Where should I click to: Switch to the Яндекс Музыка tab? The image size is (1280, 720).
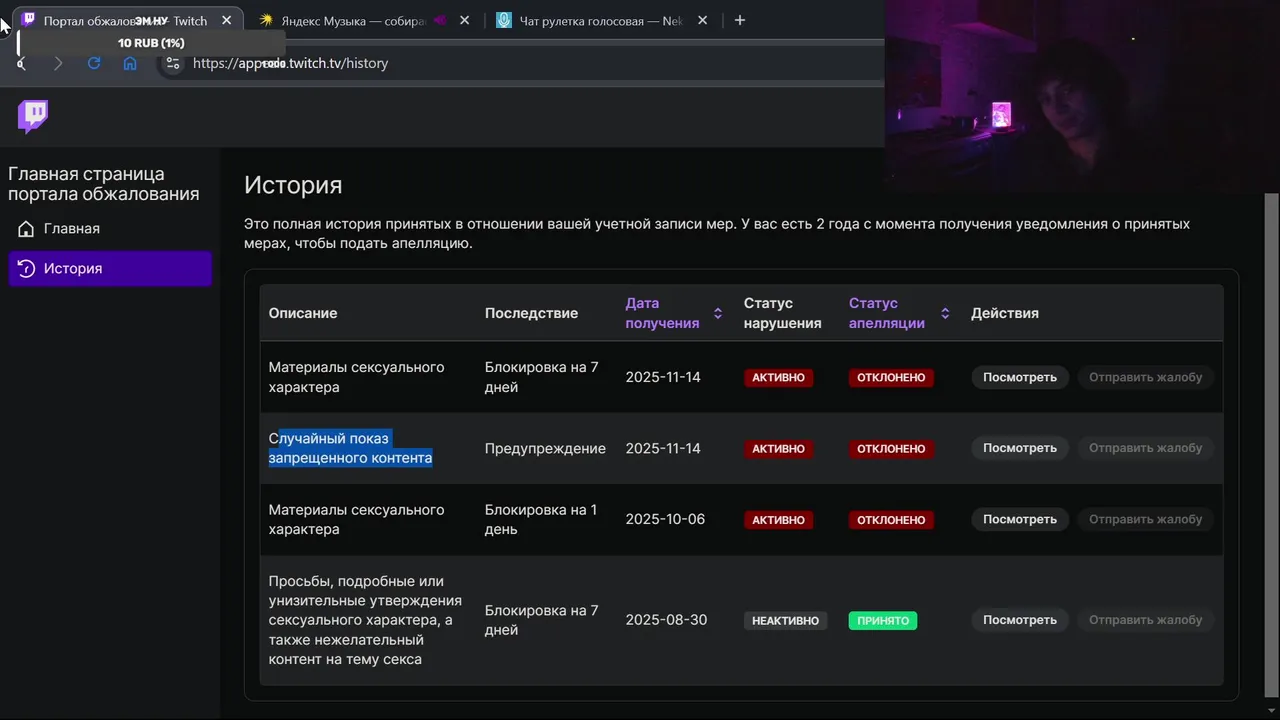350,20
